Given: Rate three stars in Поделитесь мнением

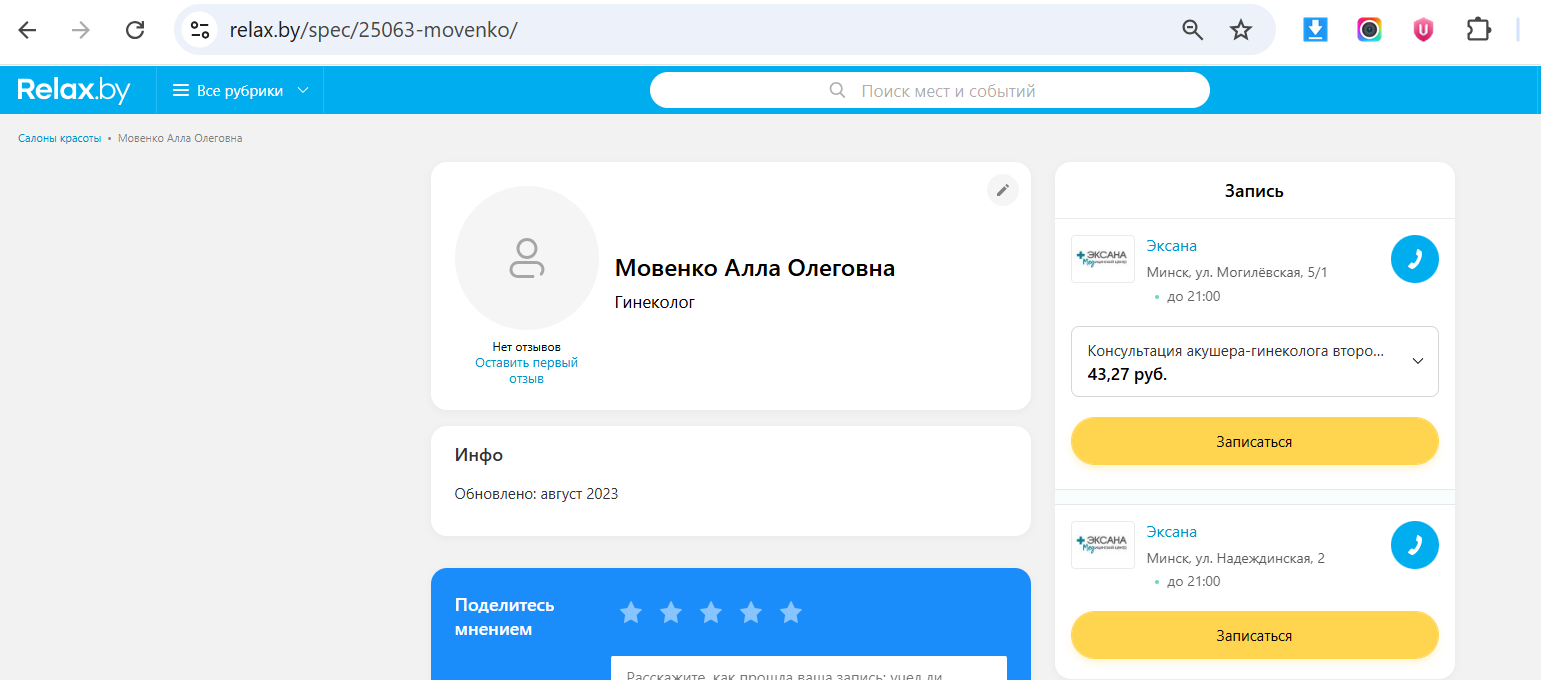Looking at the screenshot, I should [711, 612].
